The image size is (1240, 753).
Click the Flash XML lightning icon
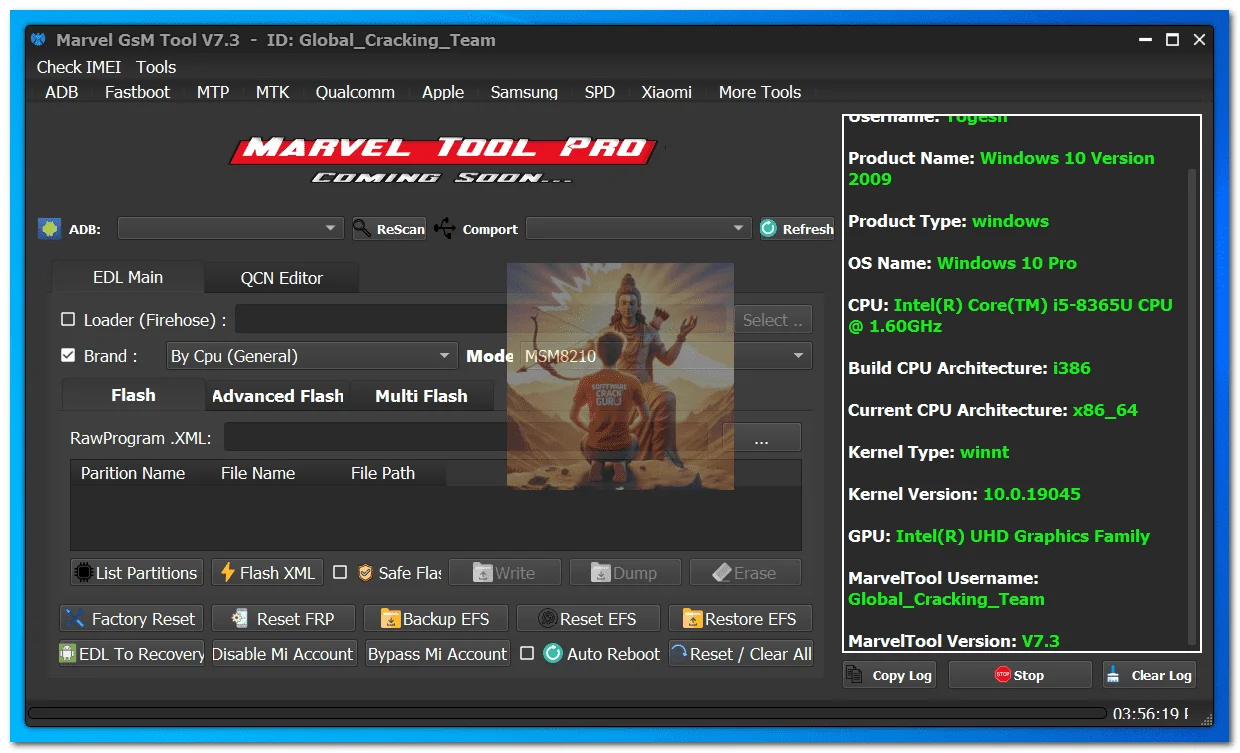228,572
